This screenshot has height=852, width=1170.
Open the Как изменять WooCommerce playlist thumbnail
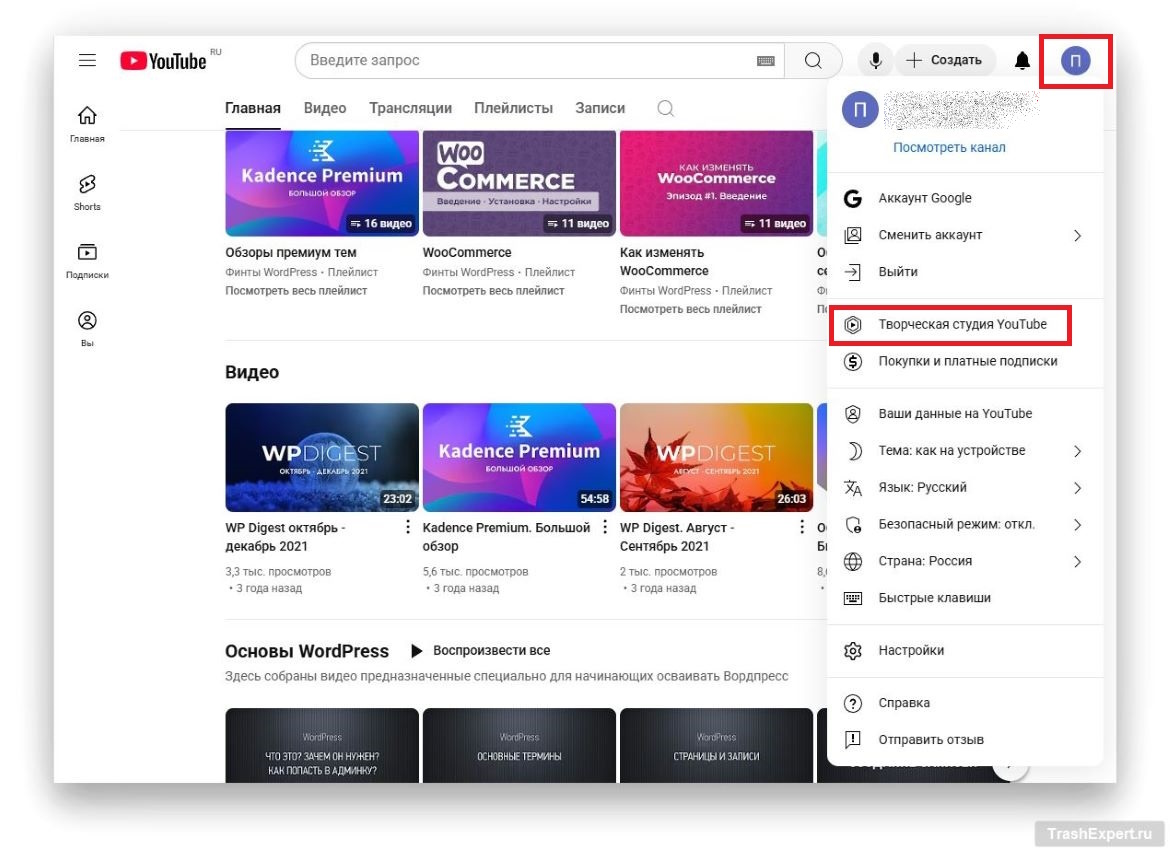[716, 184]
